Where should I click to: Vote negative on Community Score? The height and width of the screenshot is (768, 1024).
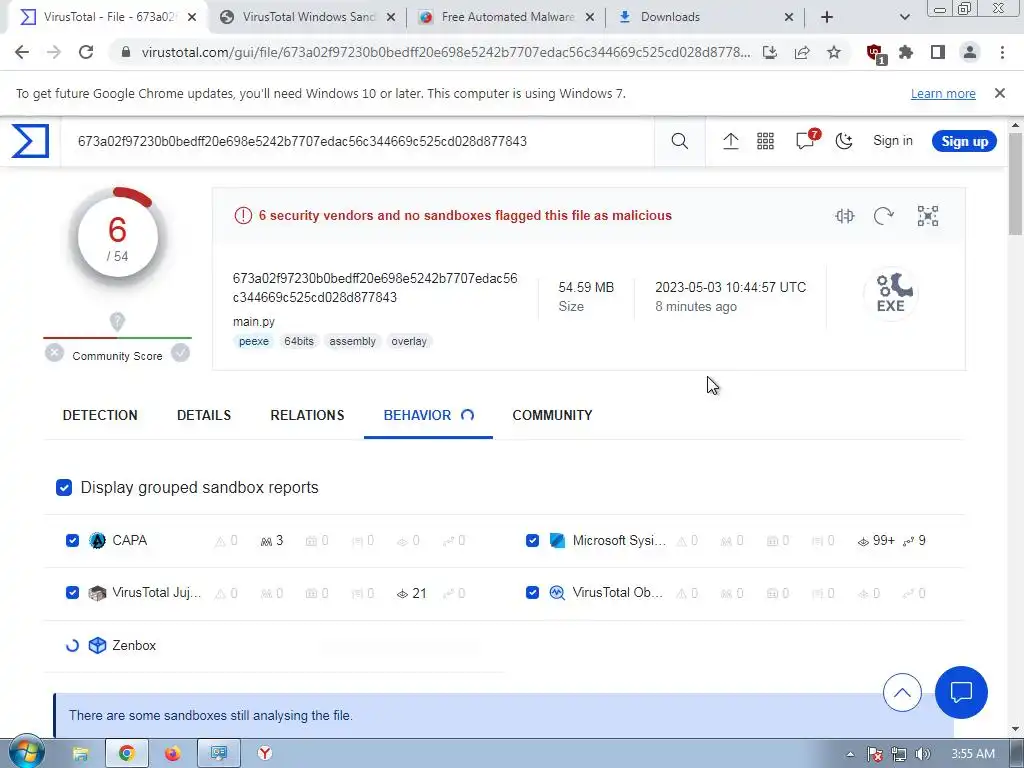(54, 353)
